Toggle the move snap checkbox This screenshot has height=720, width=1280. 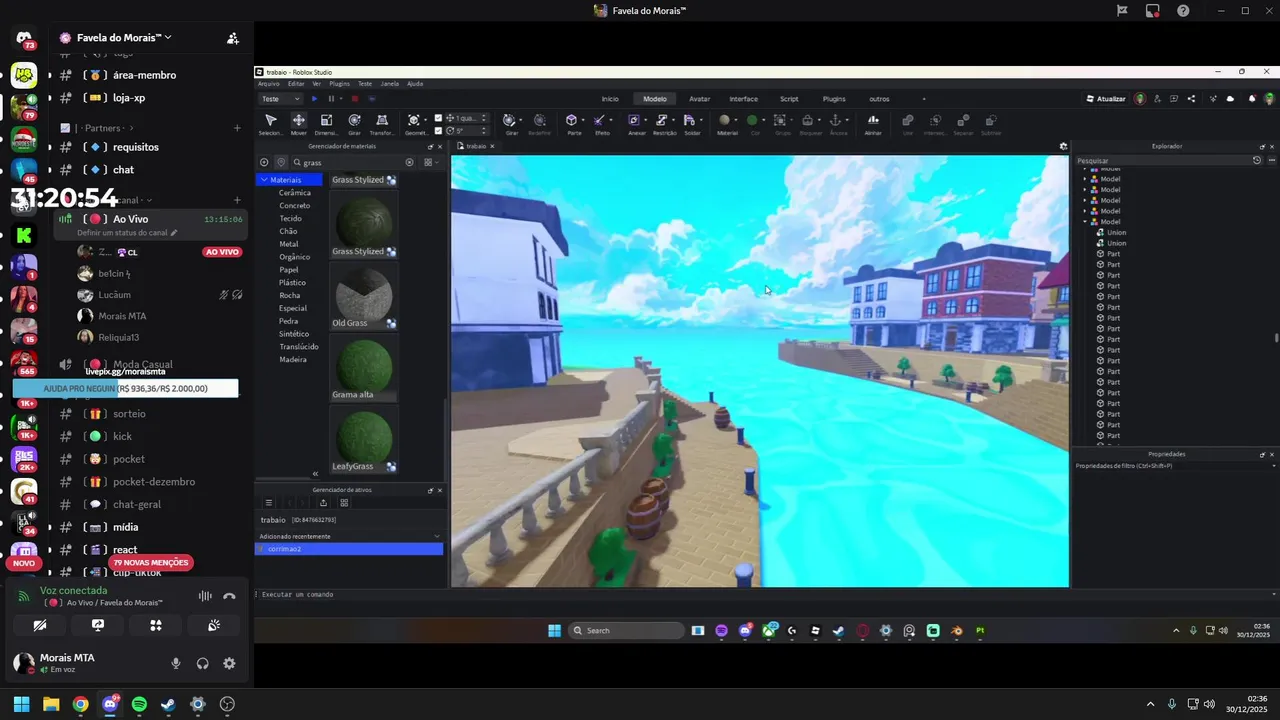pyautogui.click(x=438, y=118)
